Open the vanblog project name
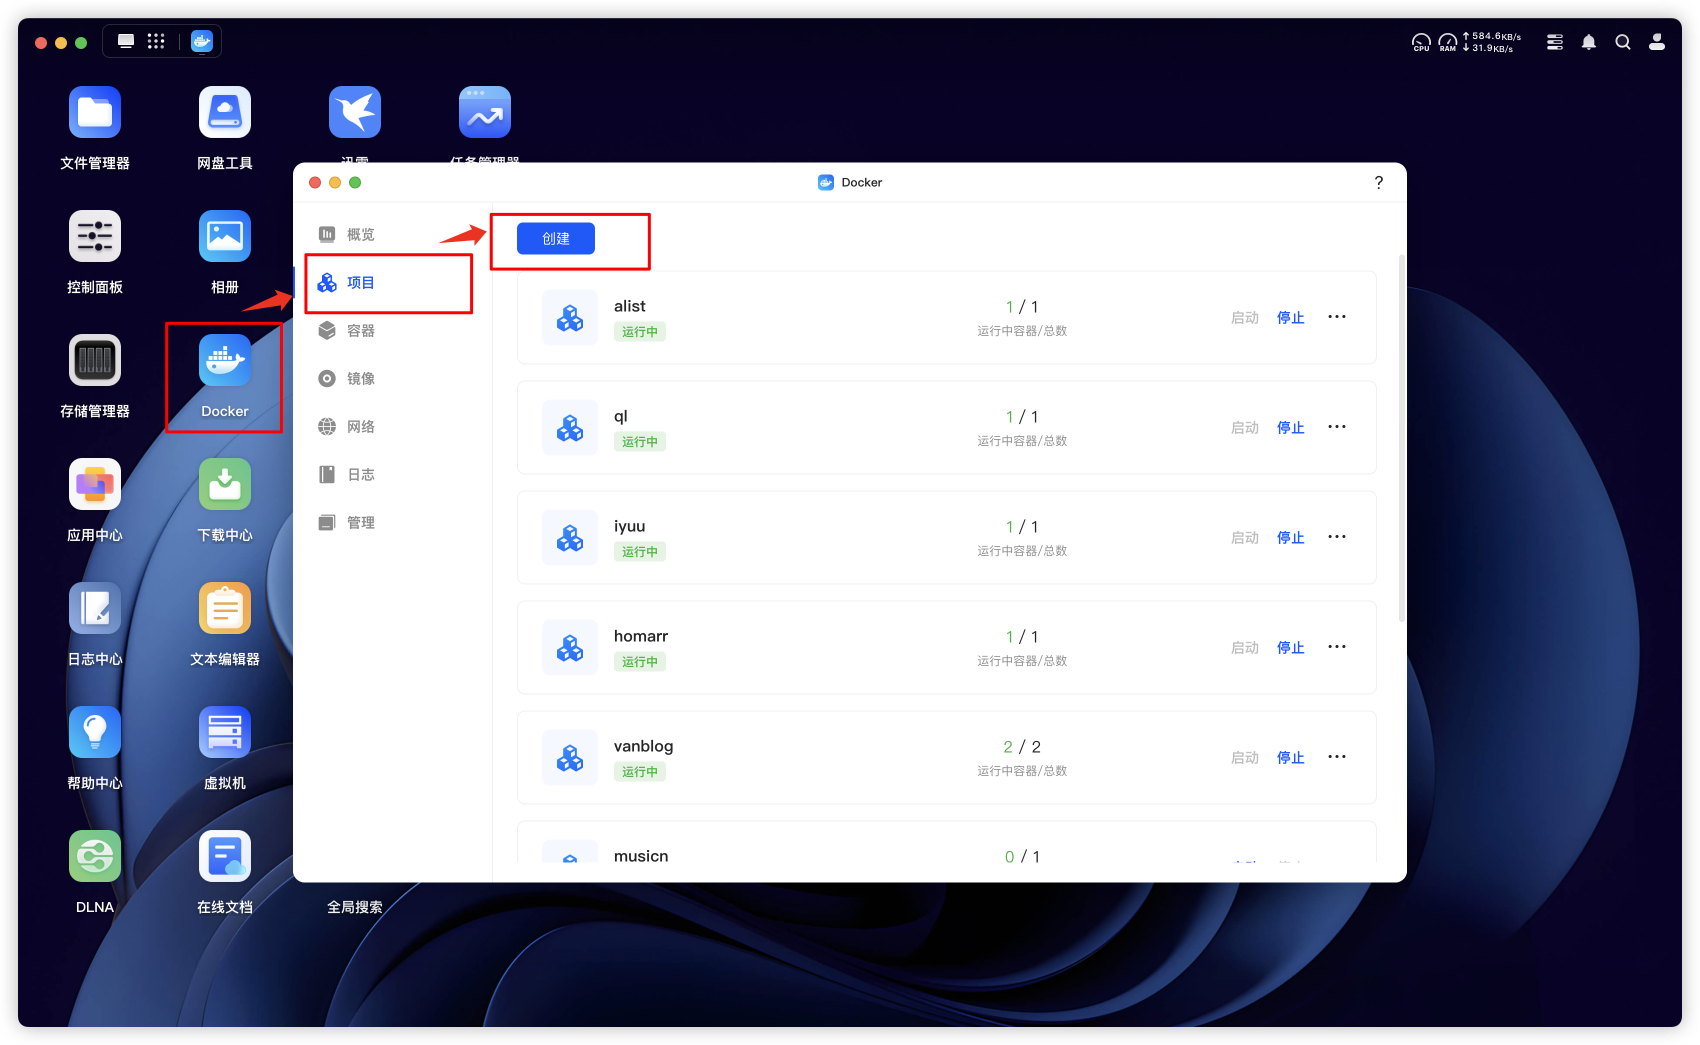The height and width of the screenshot is (1045, 1700). 643,746
